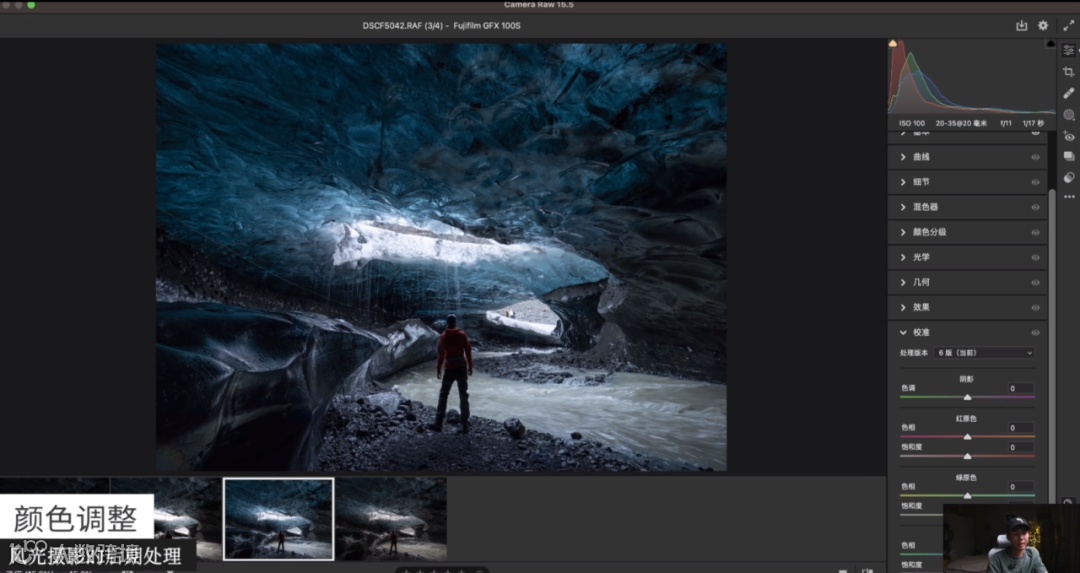1080x573 pixels.
Task: Open the Masking tool
Action: (1069, 115)
